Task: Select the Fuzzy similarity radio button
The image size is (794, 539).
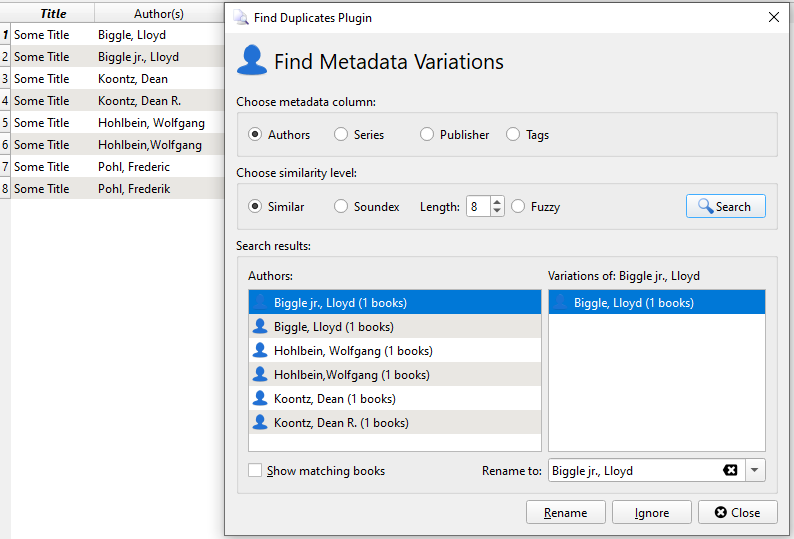Action: [518, 207]
